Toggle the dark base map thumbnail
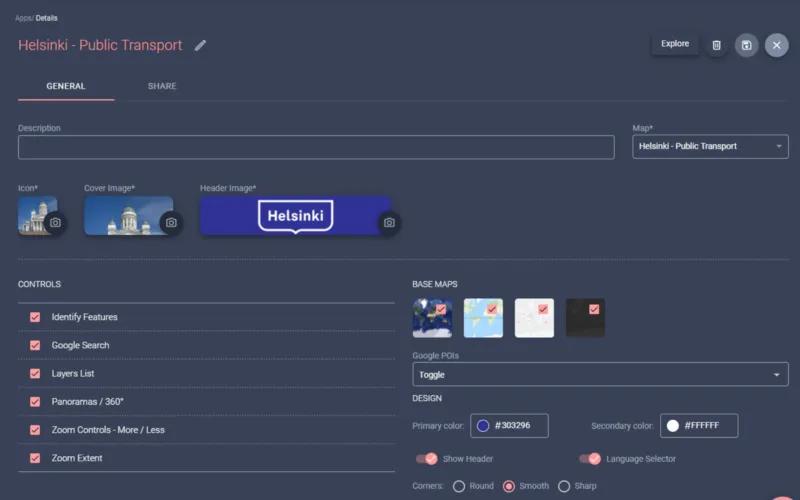800x500 pixels. (585, 318)
